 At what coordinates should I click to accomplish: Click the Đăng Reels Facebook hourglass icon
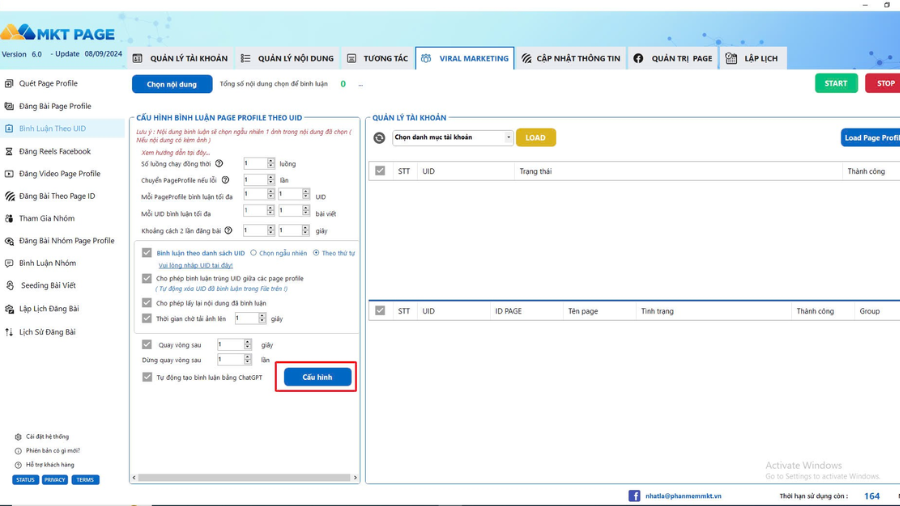point(10,151)
